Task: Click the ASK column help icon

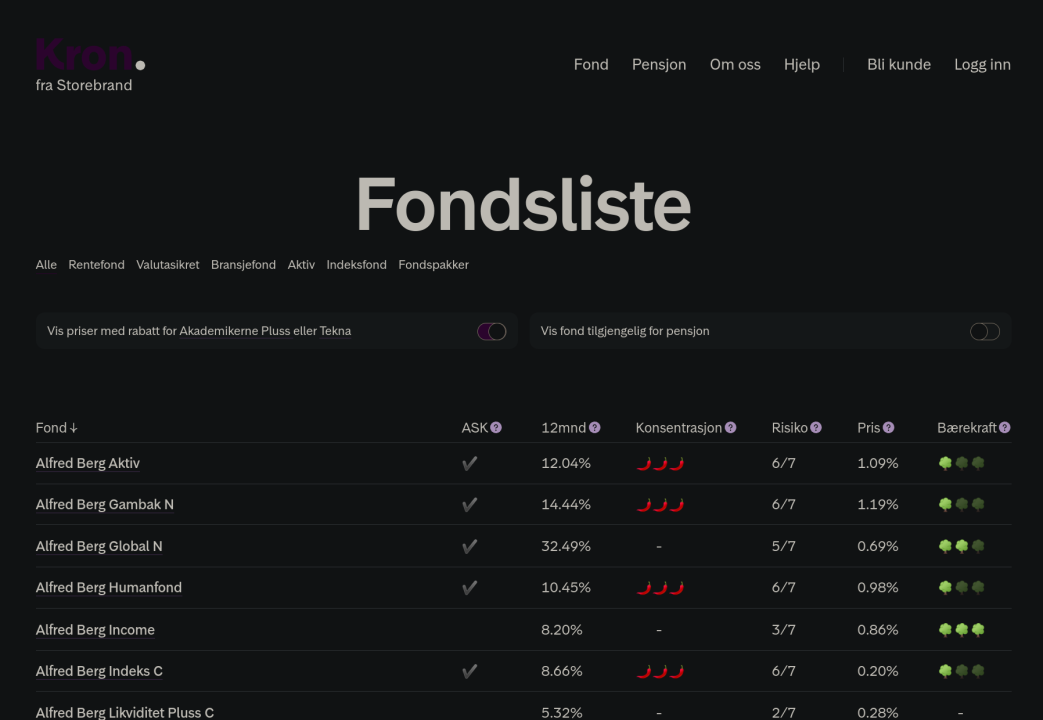Action: 496,428
